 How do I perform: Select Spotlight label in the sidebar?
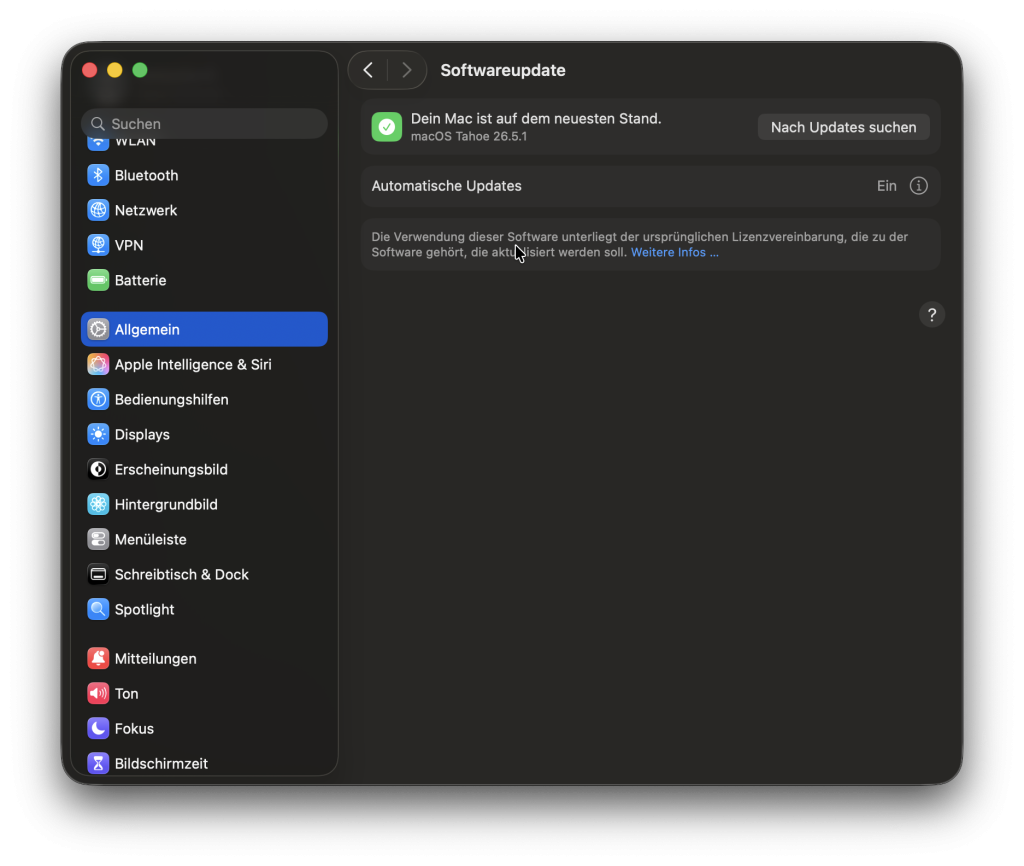click(x=144, y=609)
